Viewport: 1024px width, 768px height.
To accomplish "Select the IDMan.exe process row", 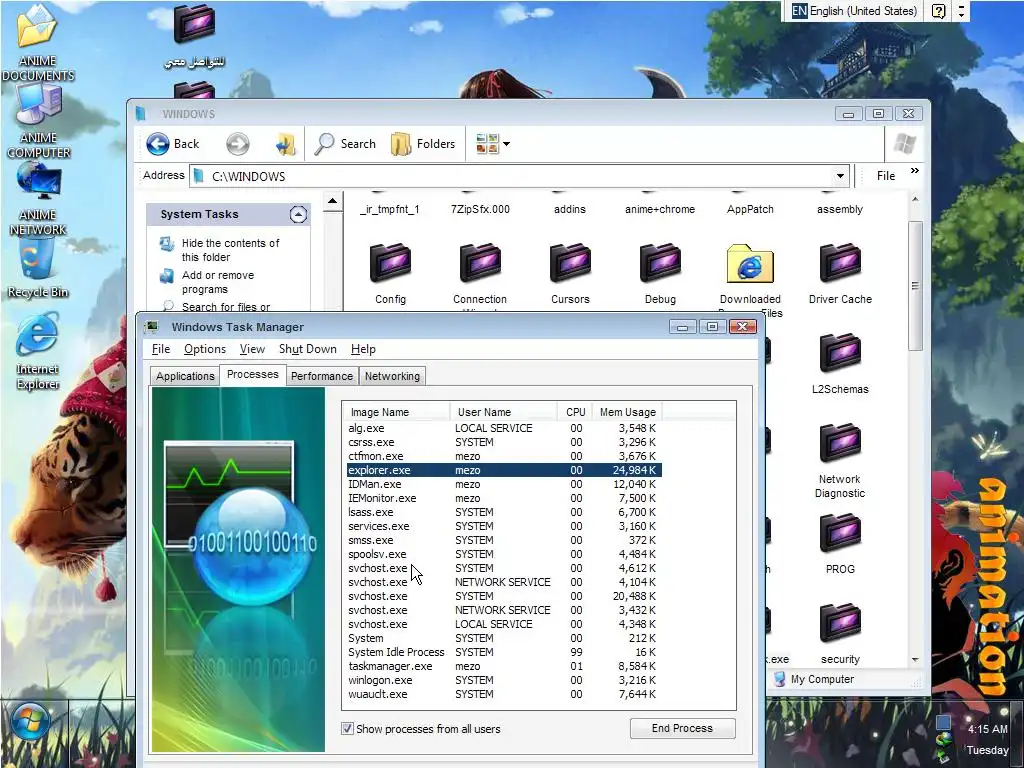I will tap(504, 484).
